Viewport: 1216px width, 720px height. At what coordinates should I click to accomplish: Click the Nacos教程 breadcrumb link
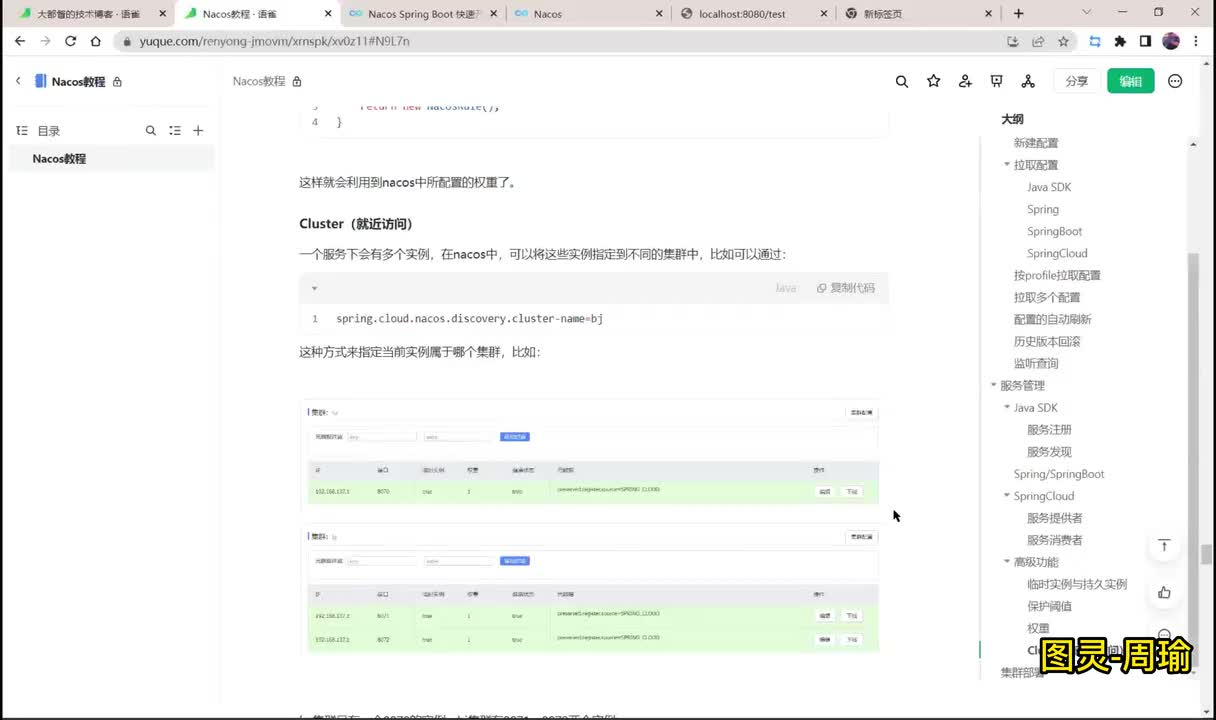[x=259, y=82]
